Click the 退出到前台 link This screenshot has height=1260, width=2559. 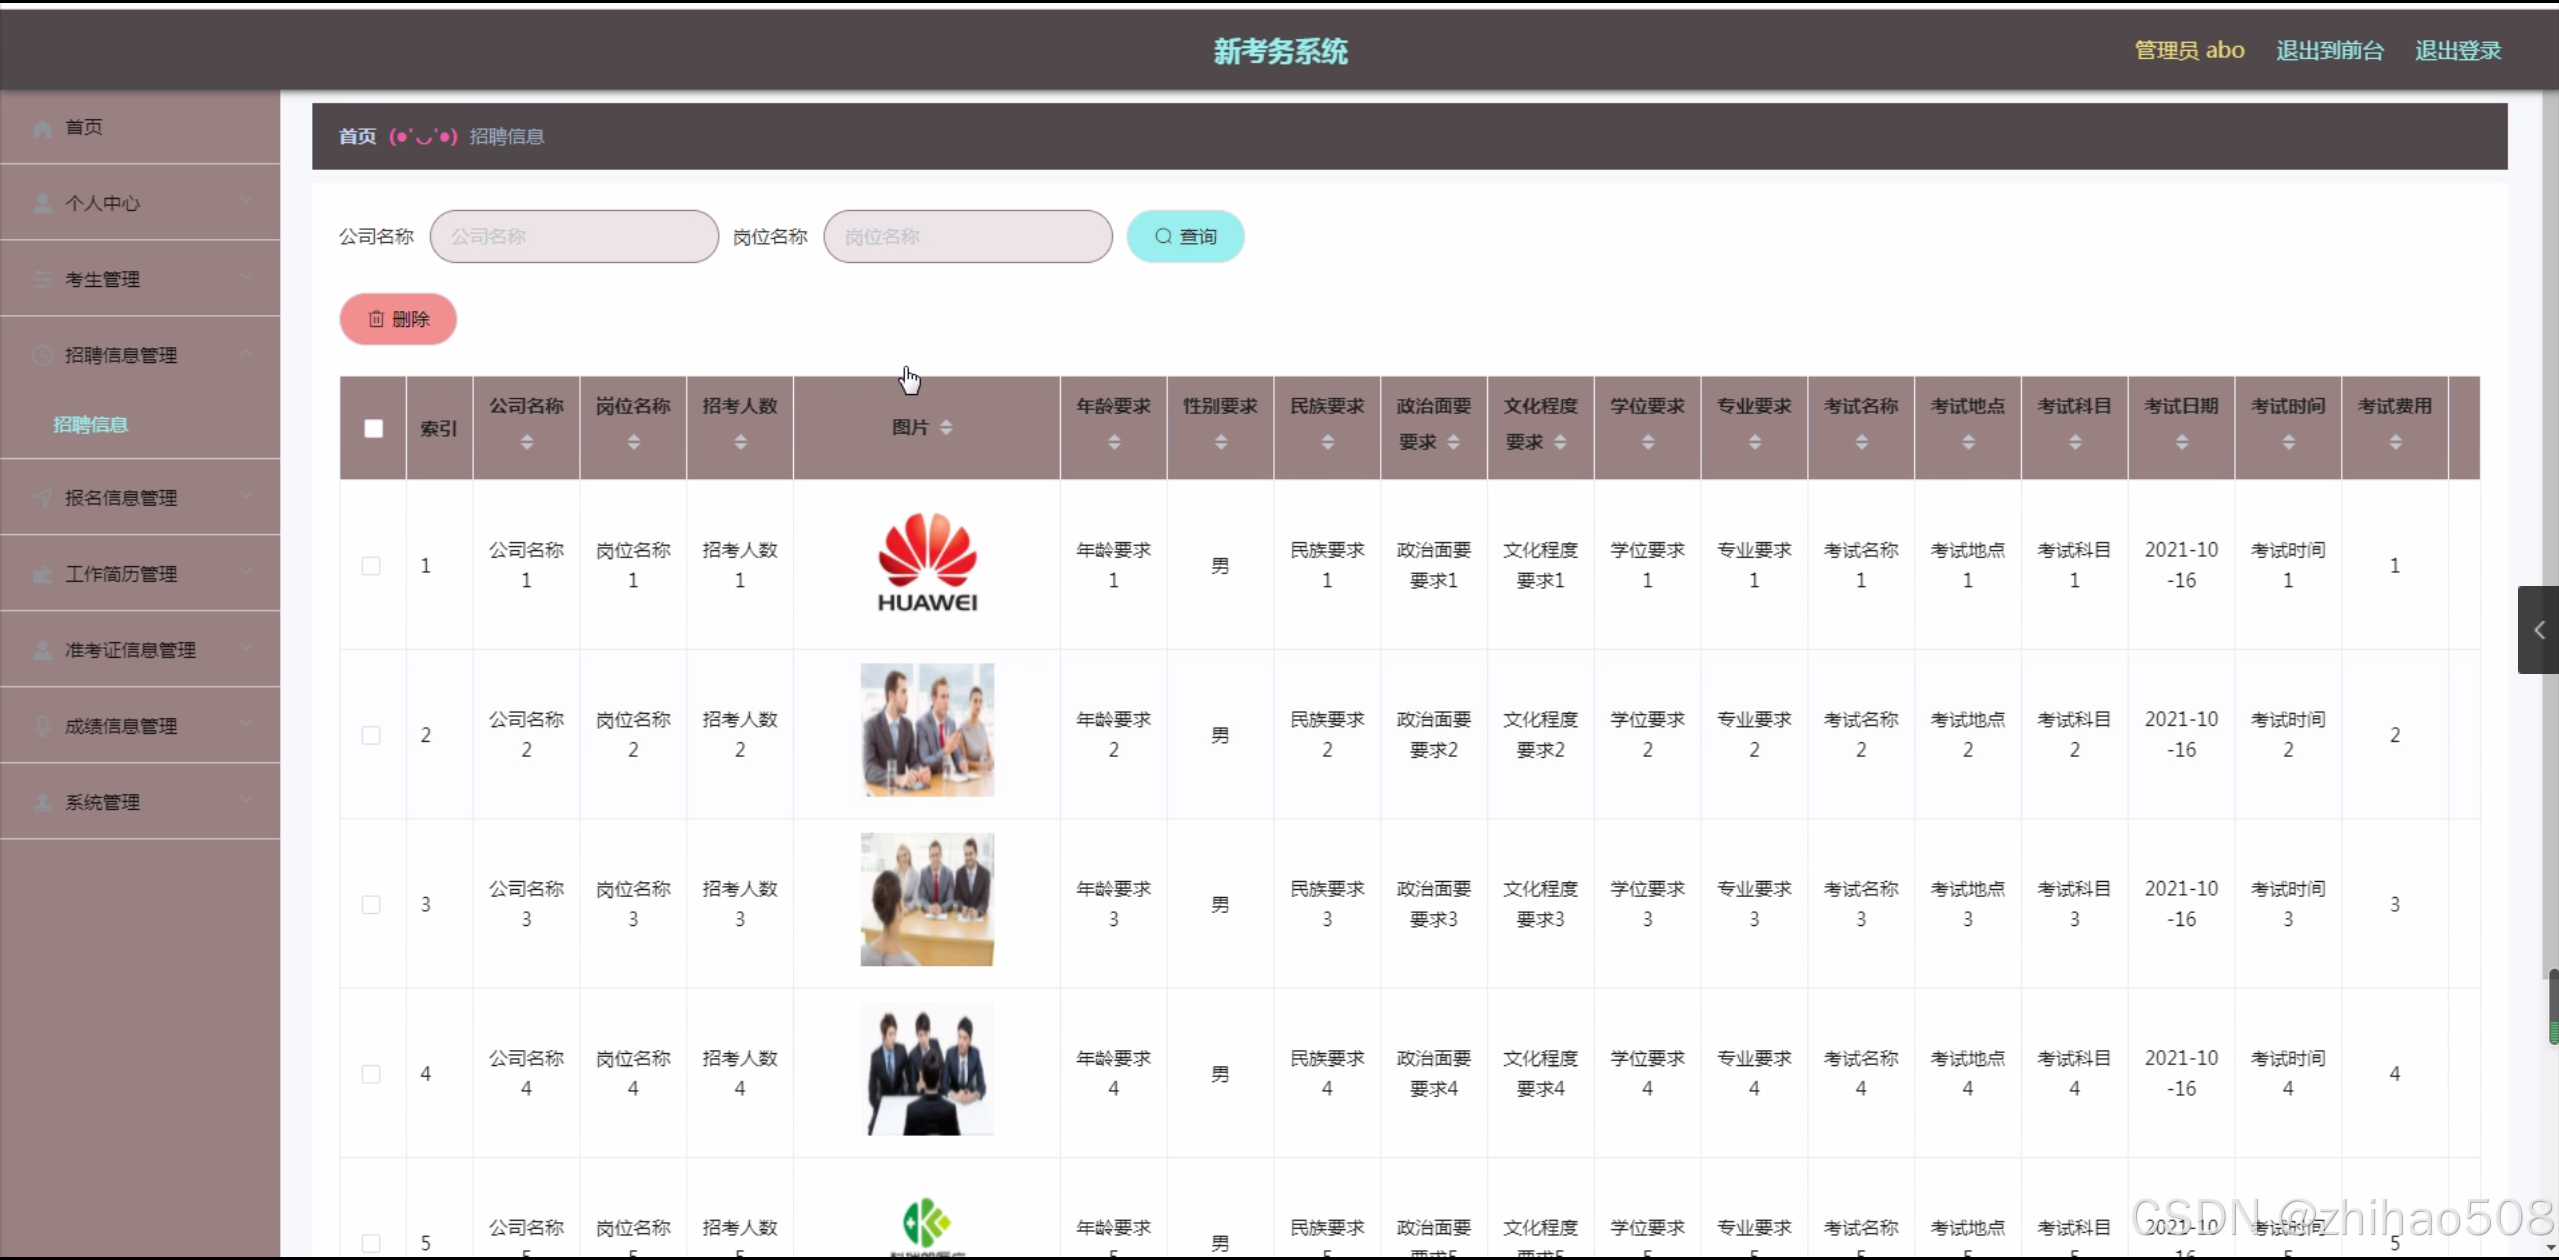pos(2329,51)
